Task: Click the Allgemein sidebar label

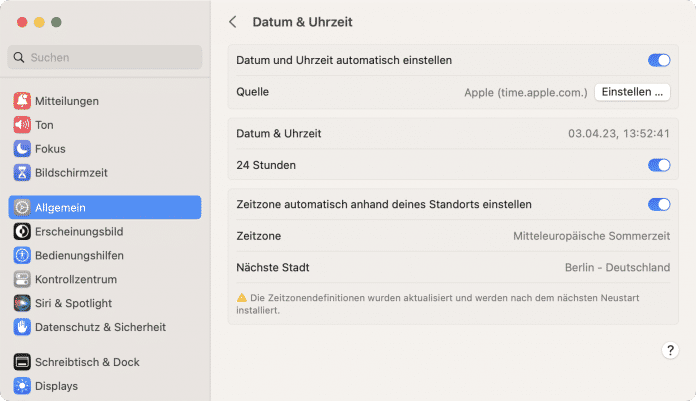Action: pyautogui.click(x=60, y=207)
